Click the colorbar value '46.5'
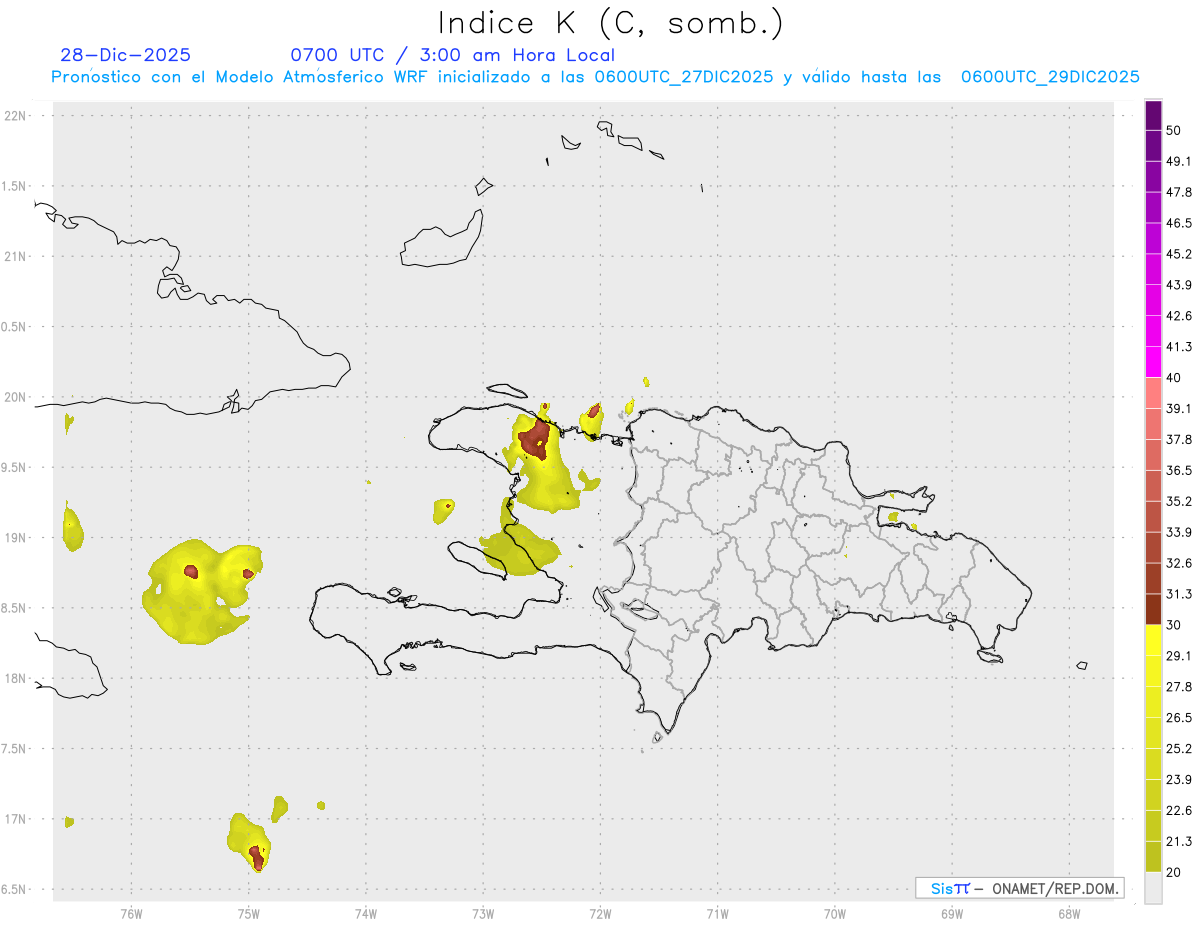 1179,223
